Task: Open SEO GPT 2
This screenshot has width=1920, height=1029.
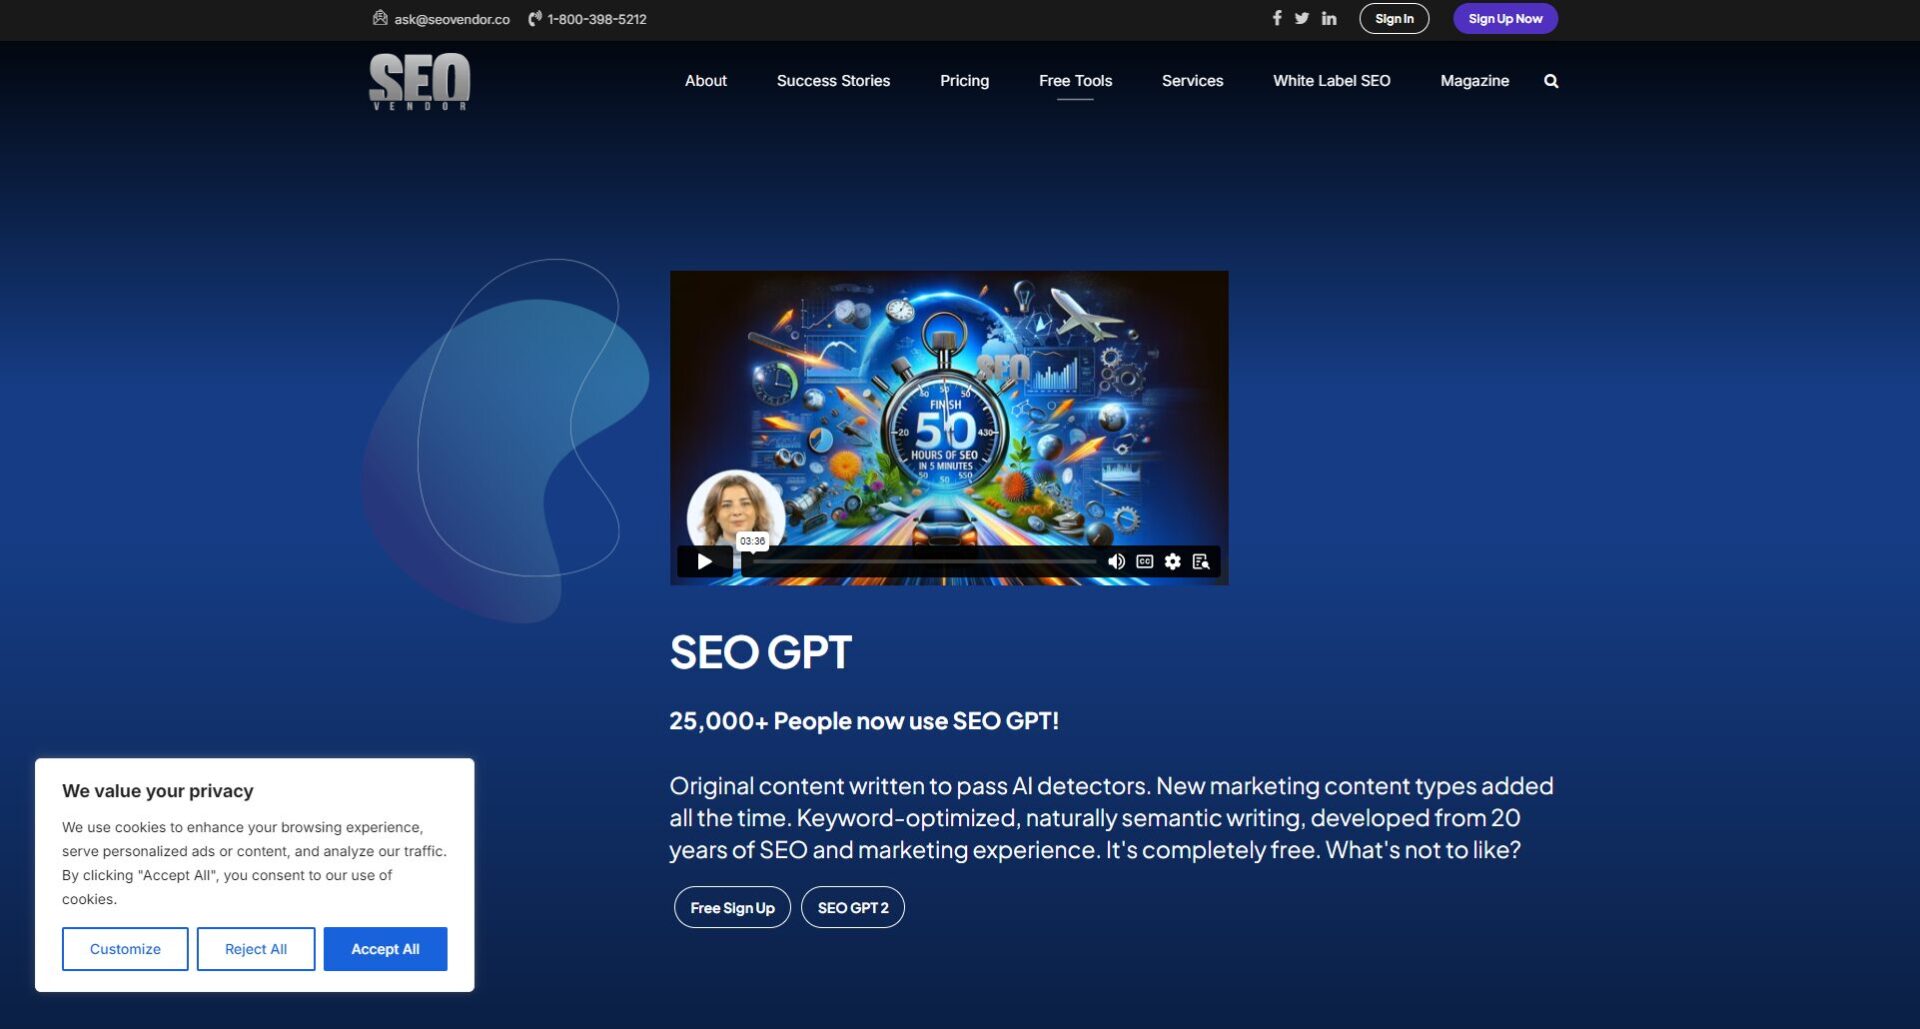Action: coord(852,907)
